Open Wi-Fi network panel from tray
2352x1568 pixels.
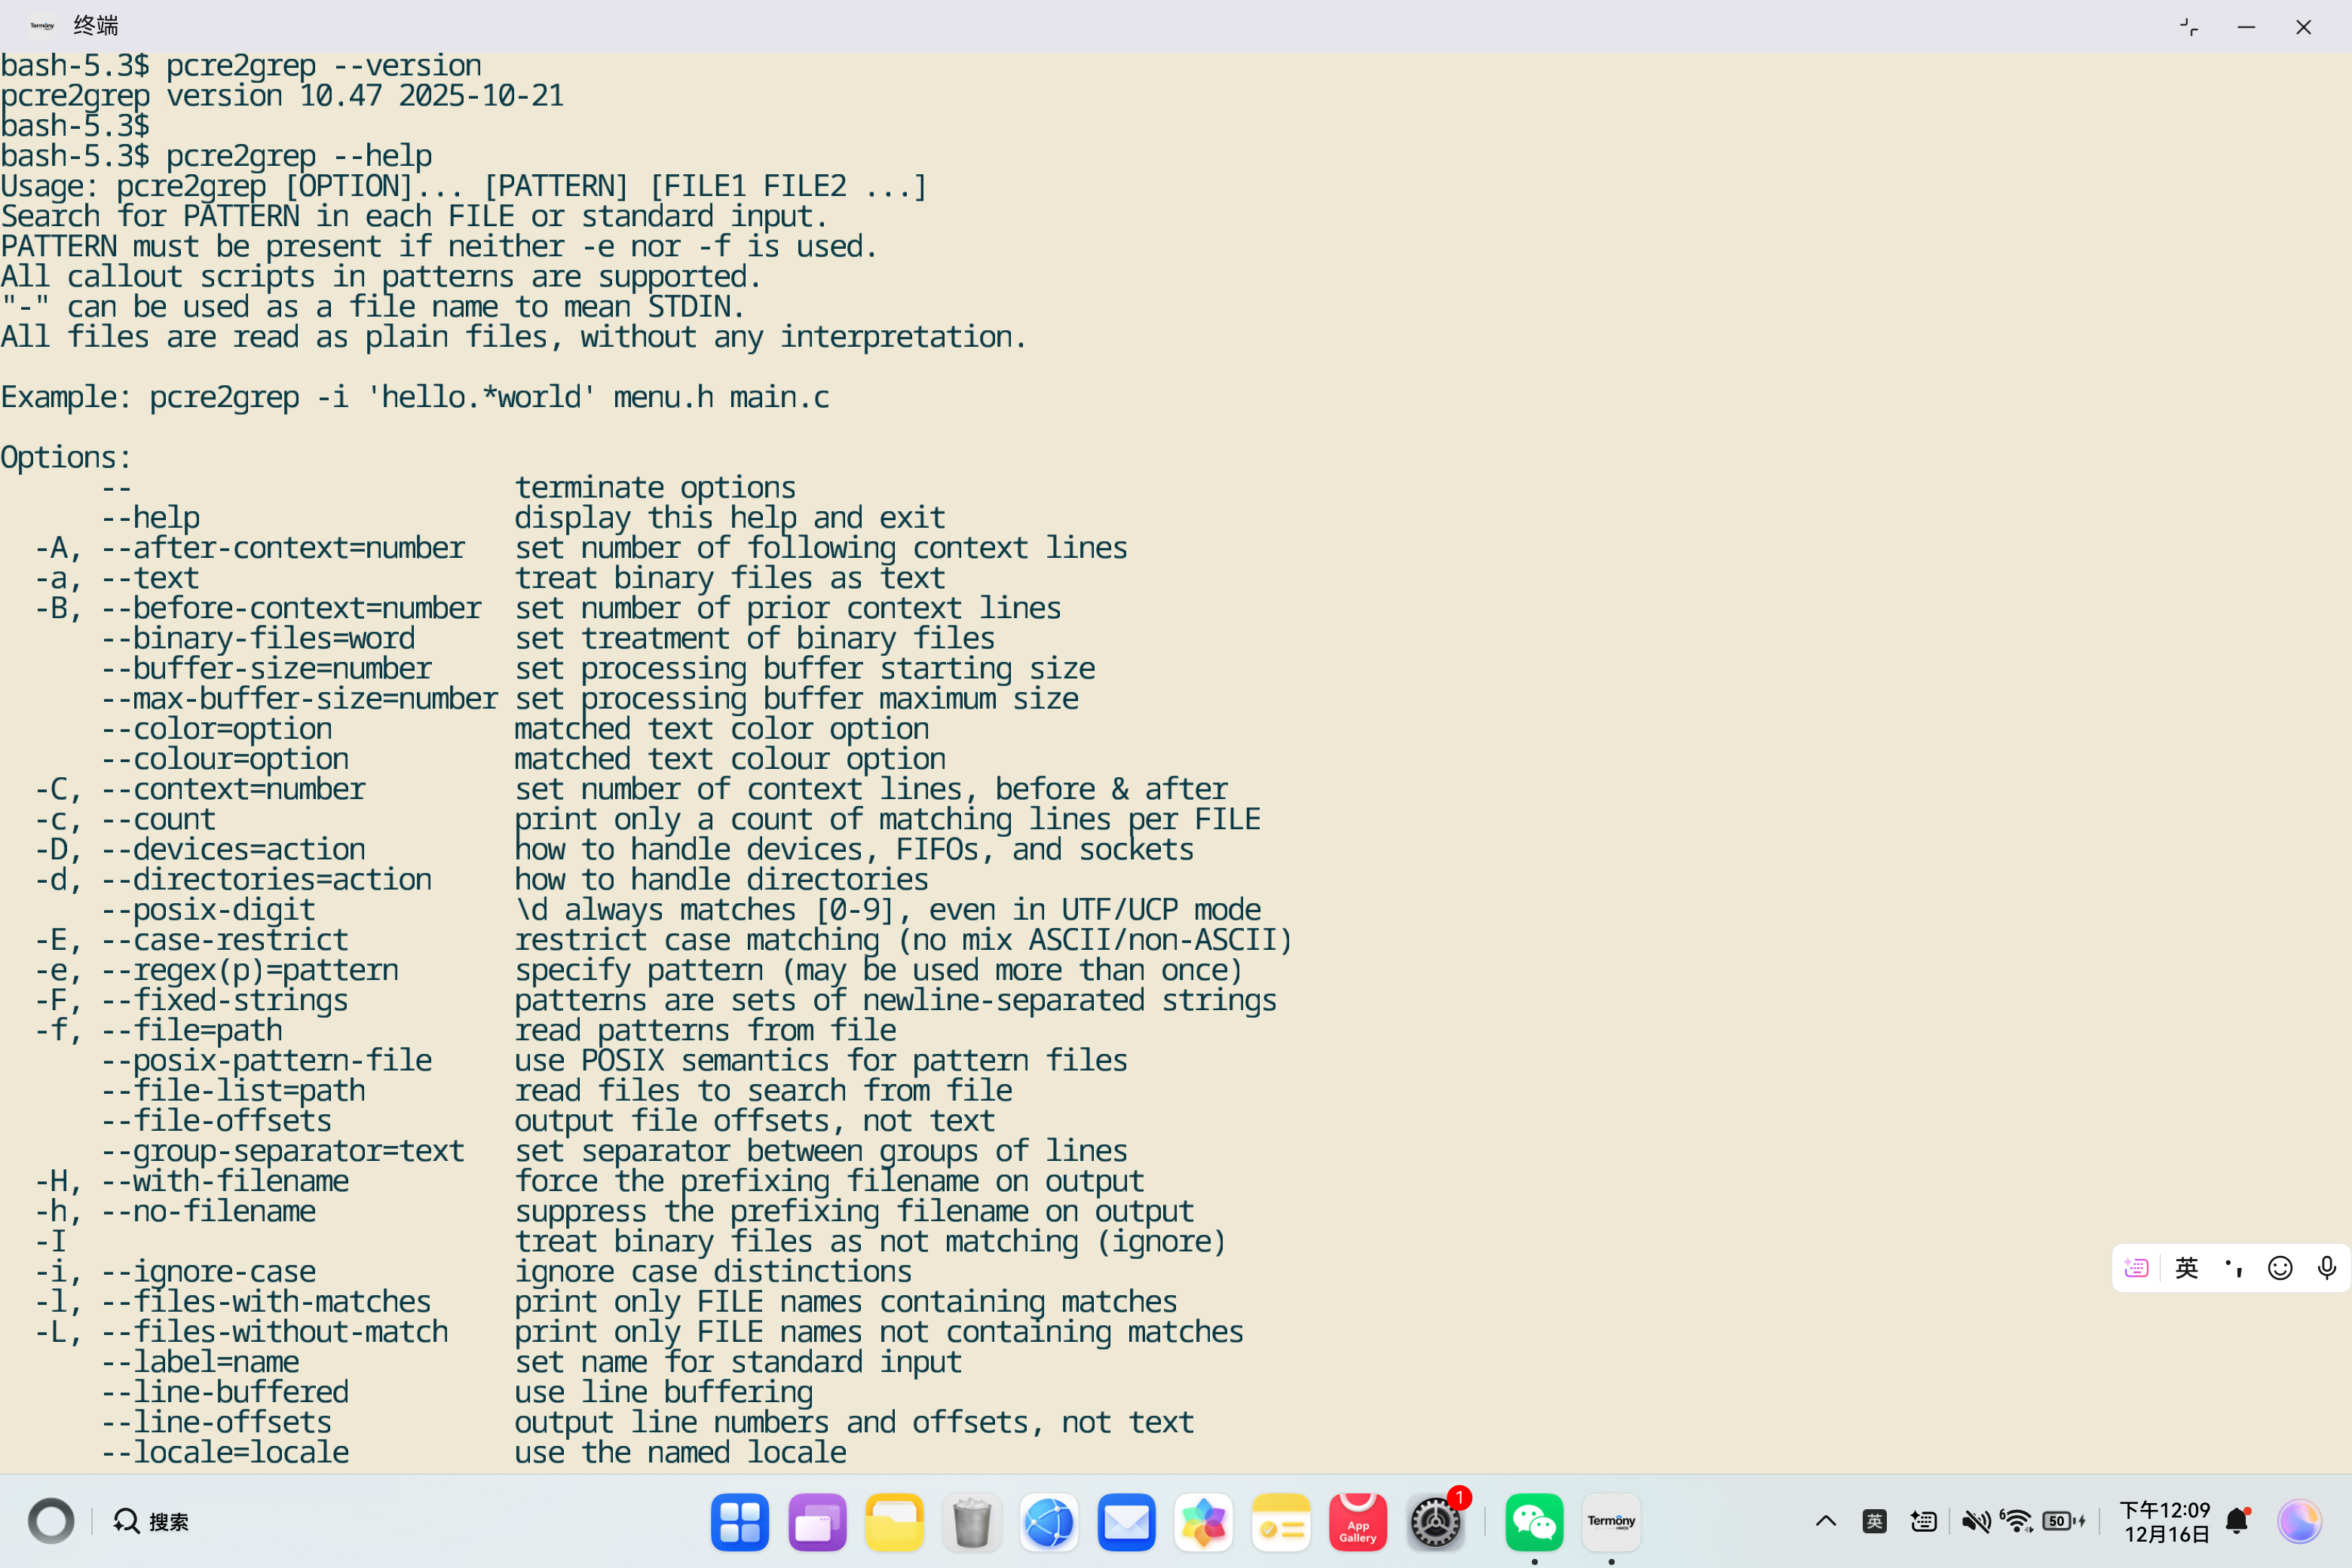(2017, 1521)
